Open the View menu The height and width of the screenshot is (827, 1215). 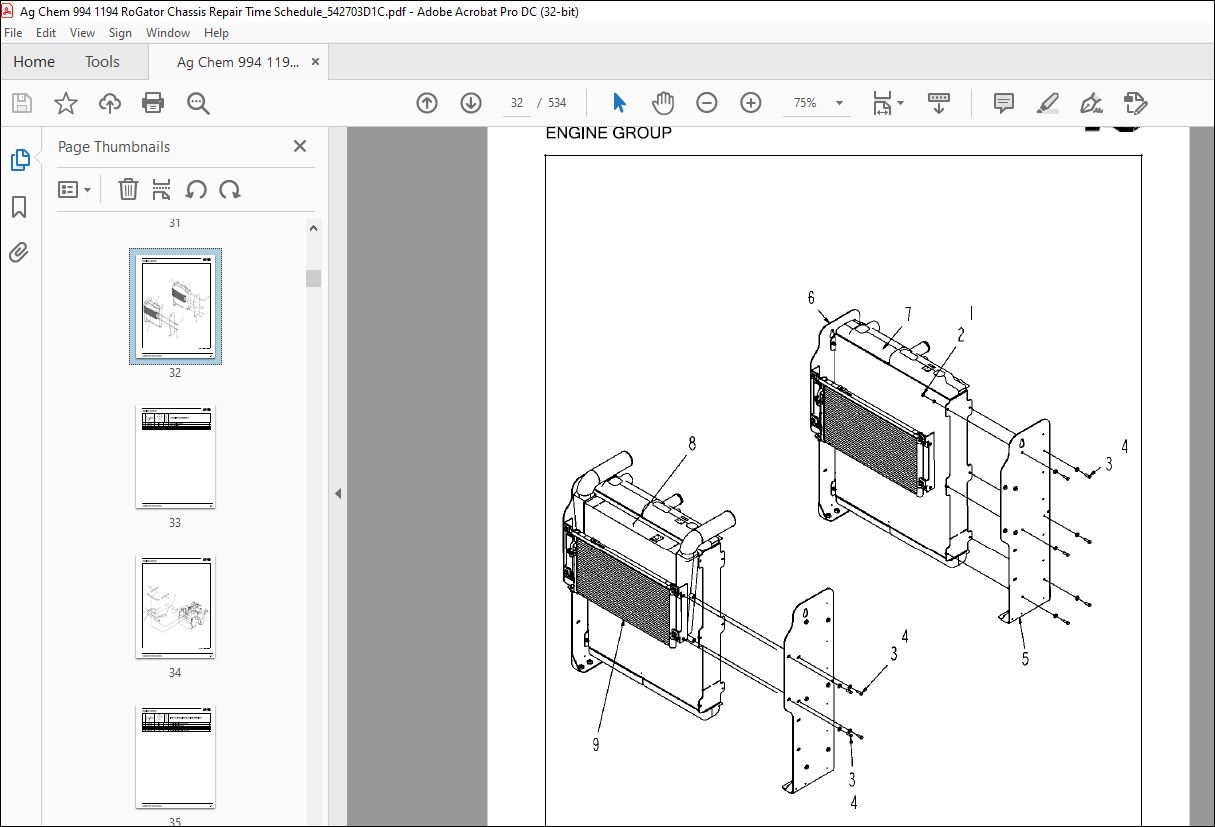83,33
